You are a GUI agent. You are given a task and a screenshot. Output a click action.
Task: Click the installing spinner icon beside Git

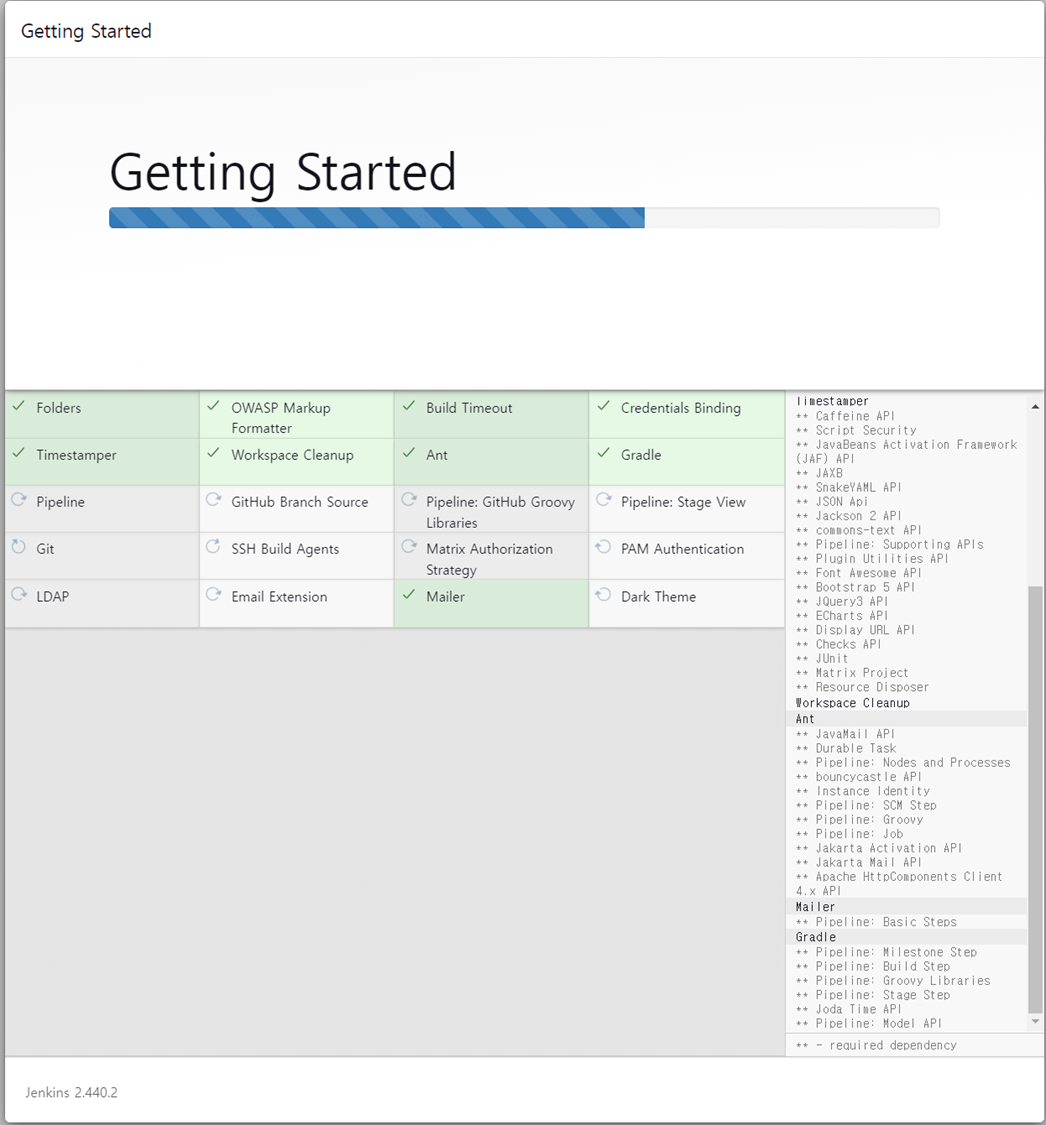(x=19, y=547)
